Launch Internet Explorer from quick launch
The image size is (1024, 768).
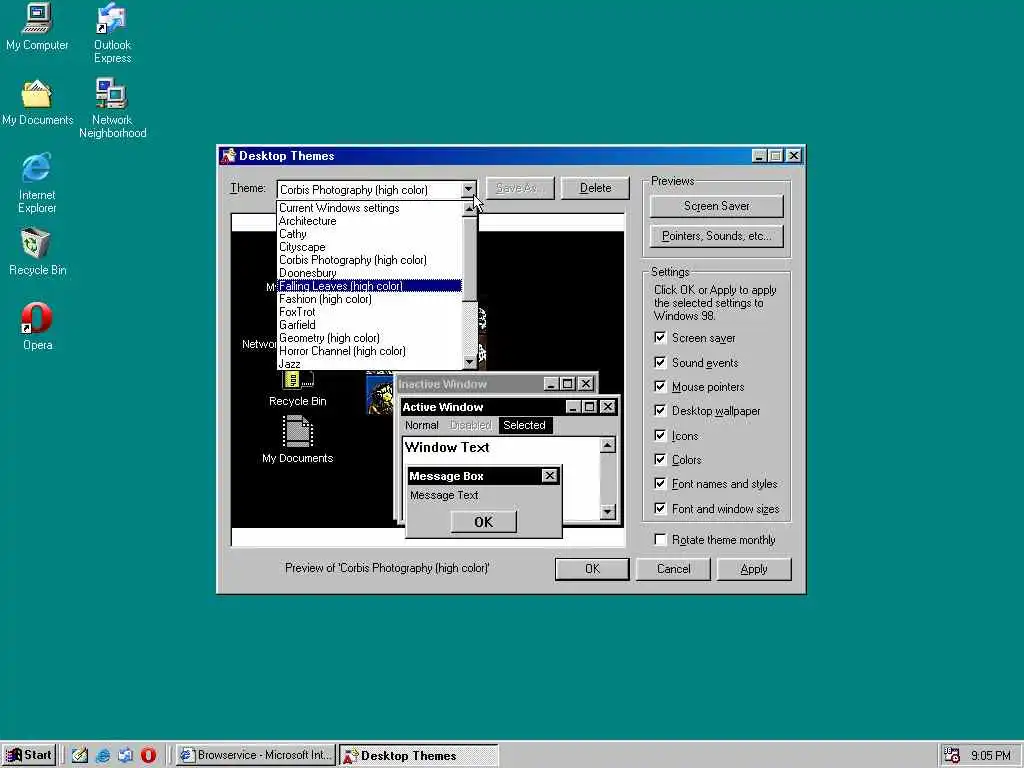[103, 756]
